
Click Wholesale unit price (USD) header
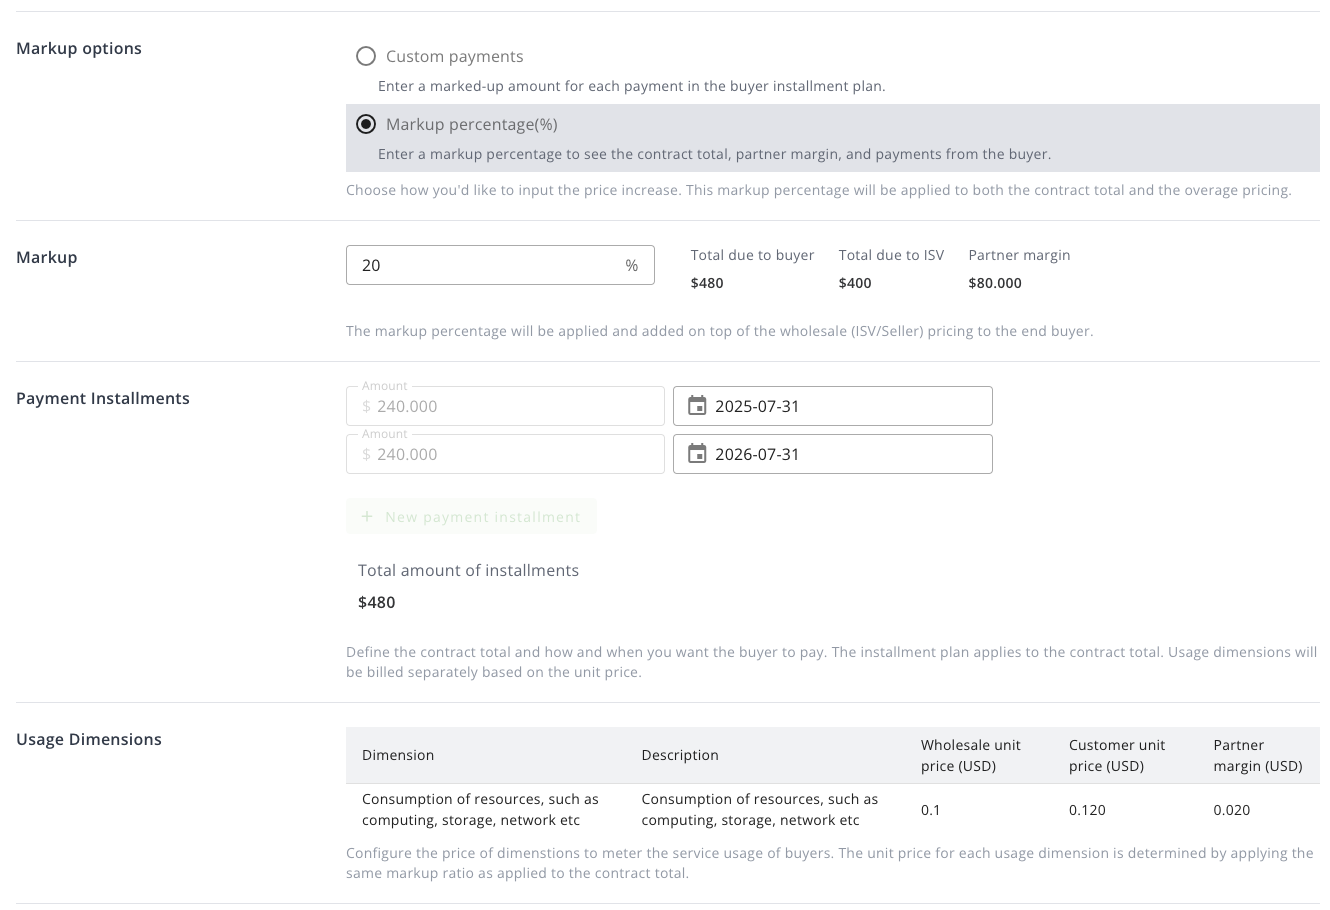970,755
